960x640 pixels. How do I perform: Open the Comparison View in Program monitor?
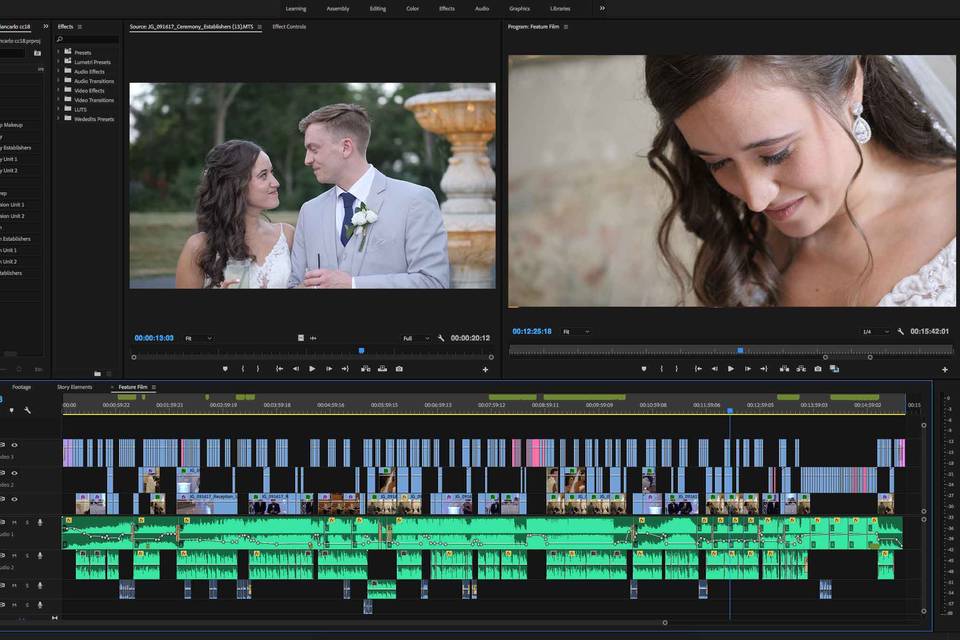(834, 369)
